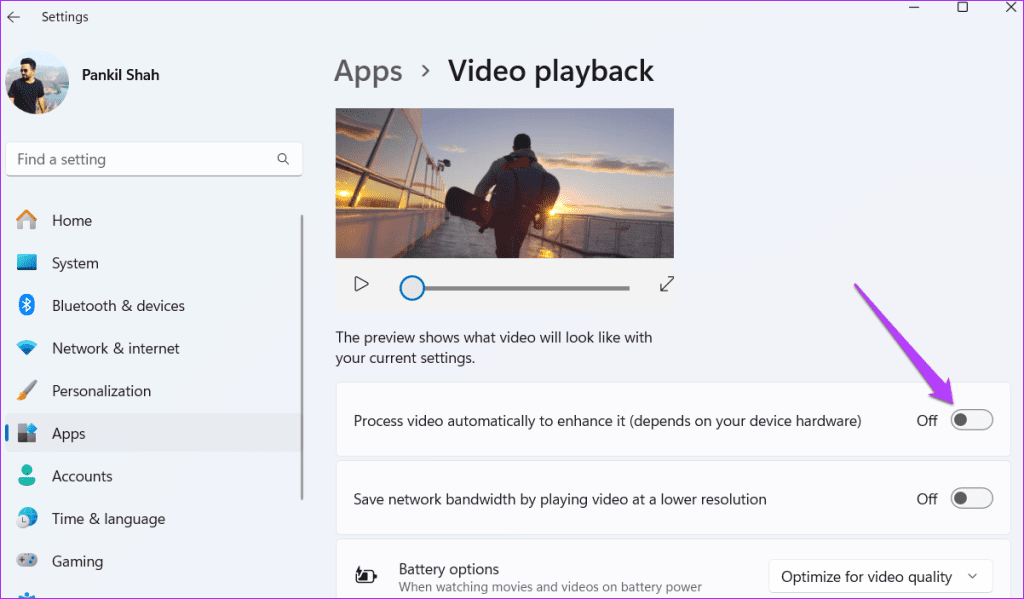
Task: Select Gaming in the sidebar
Action: [x=77, y=562]
